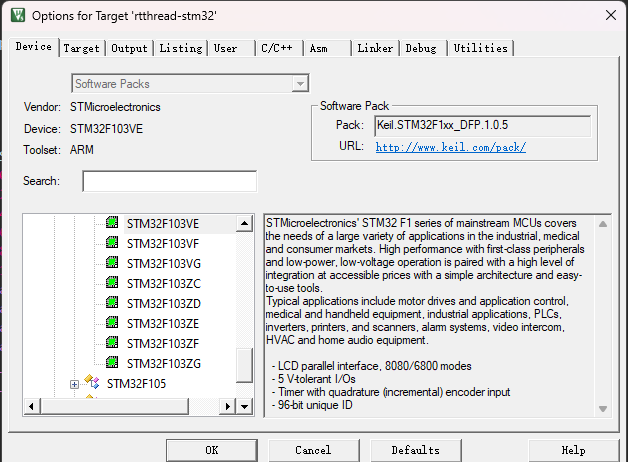Click the Pack name field Keil.STM32F1xx_DFP.1.0.5
This screenshot has width=628, height=462.
coord(482,126)
